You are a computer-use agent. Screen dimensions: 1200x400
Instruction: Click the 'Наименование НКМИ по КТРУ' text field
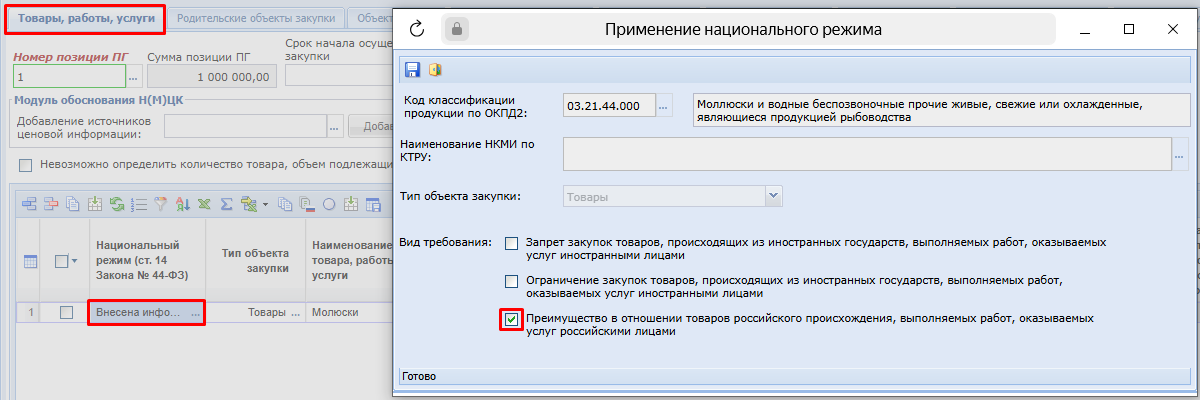[867, 155]
